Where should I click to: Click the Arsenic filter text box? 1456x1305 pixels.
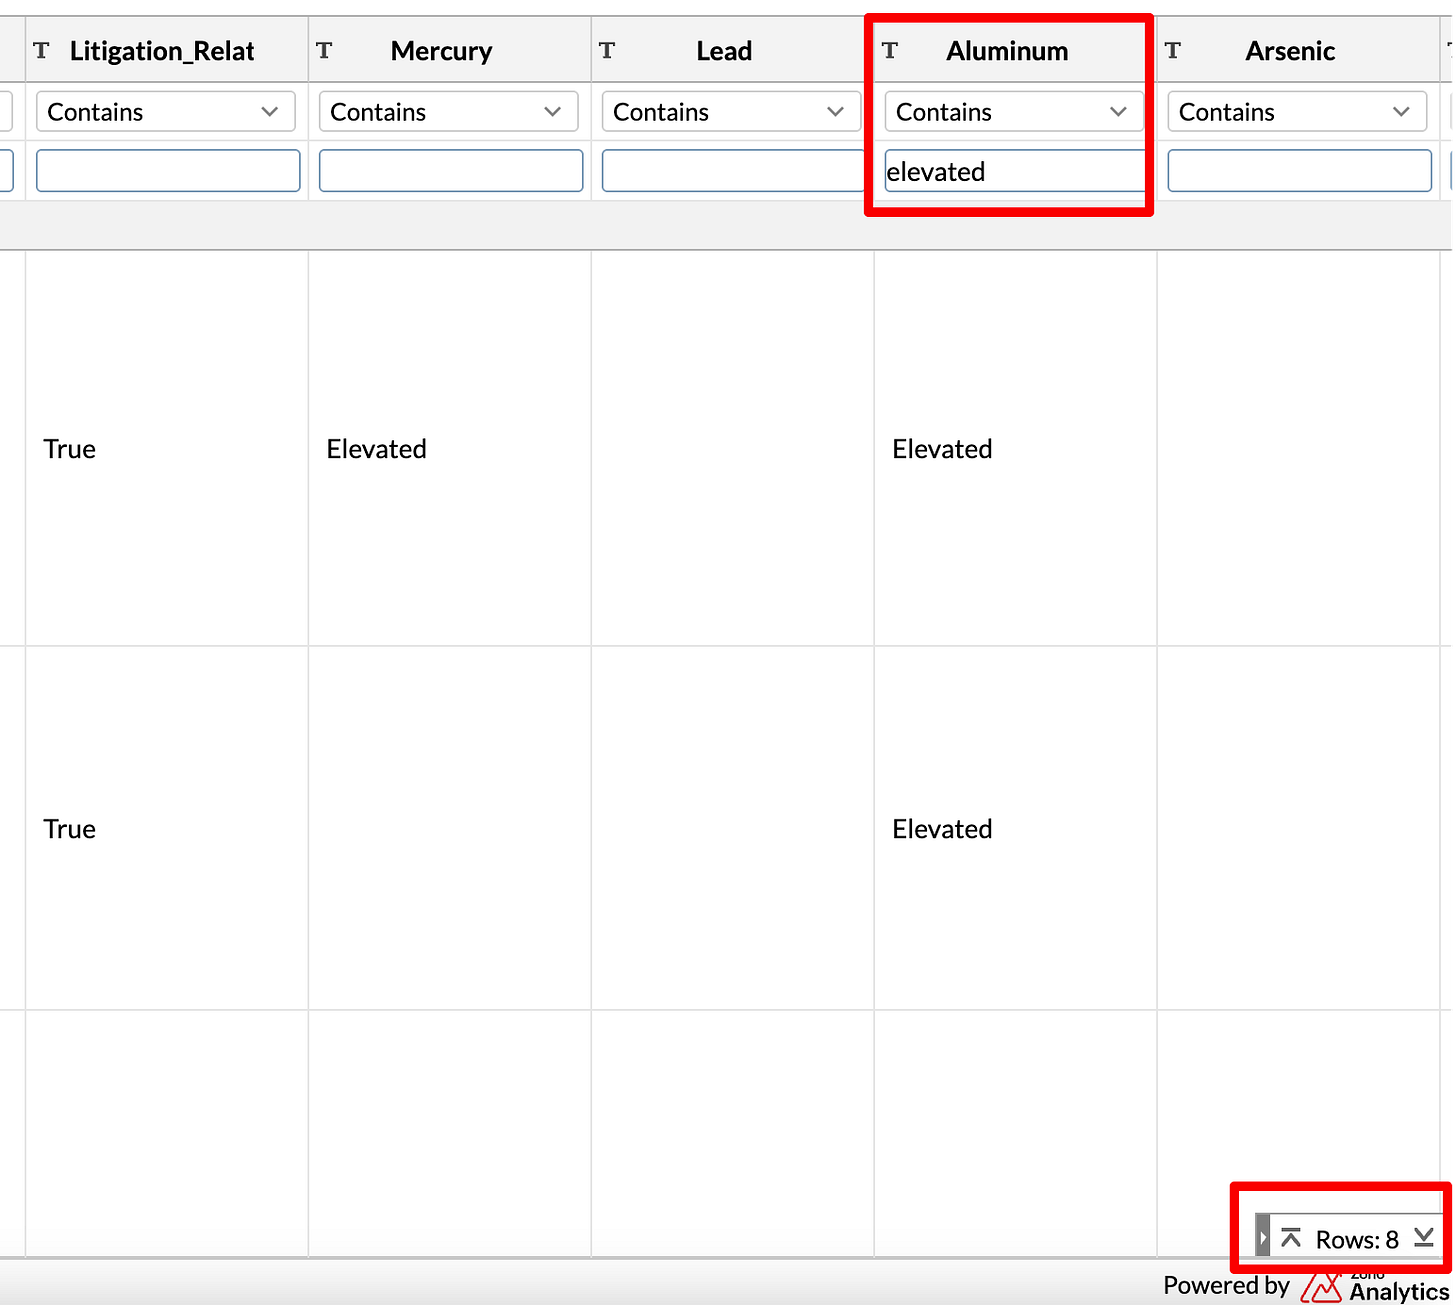1300,171
